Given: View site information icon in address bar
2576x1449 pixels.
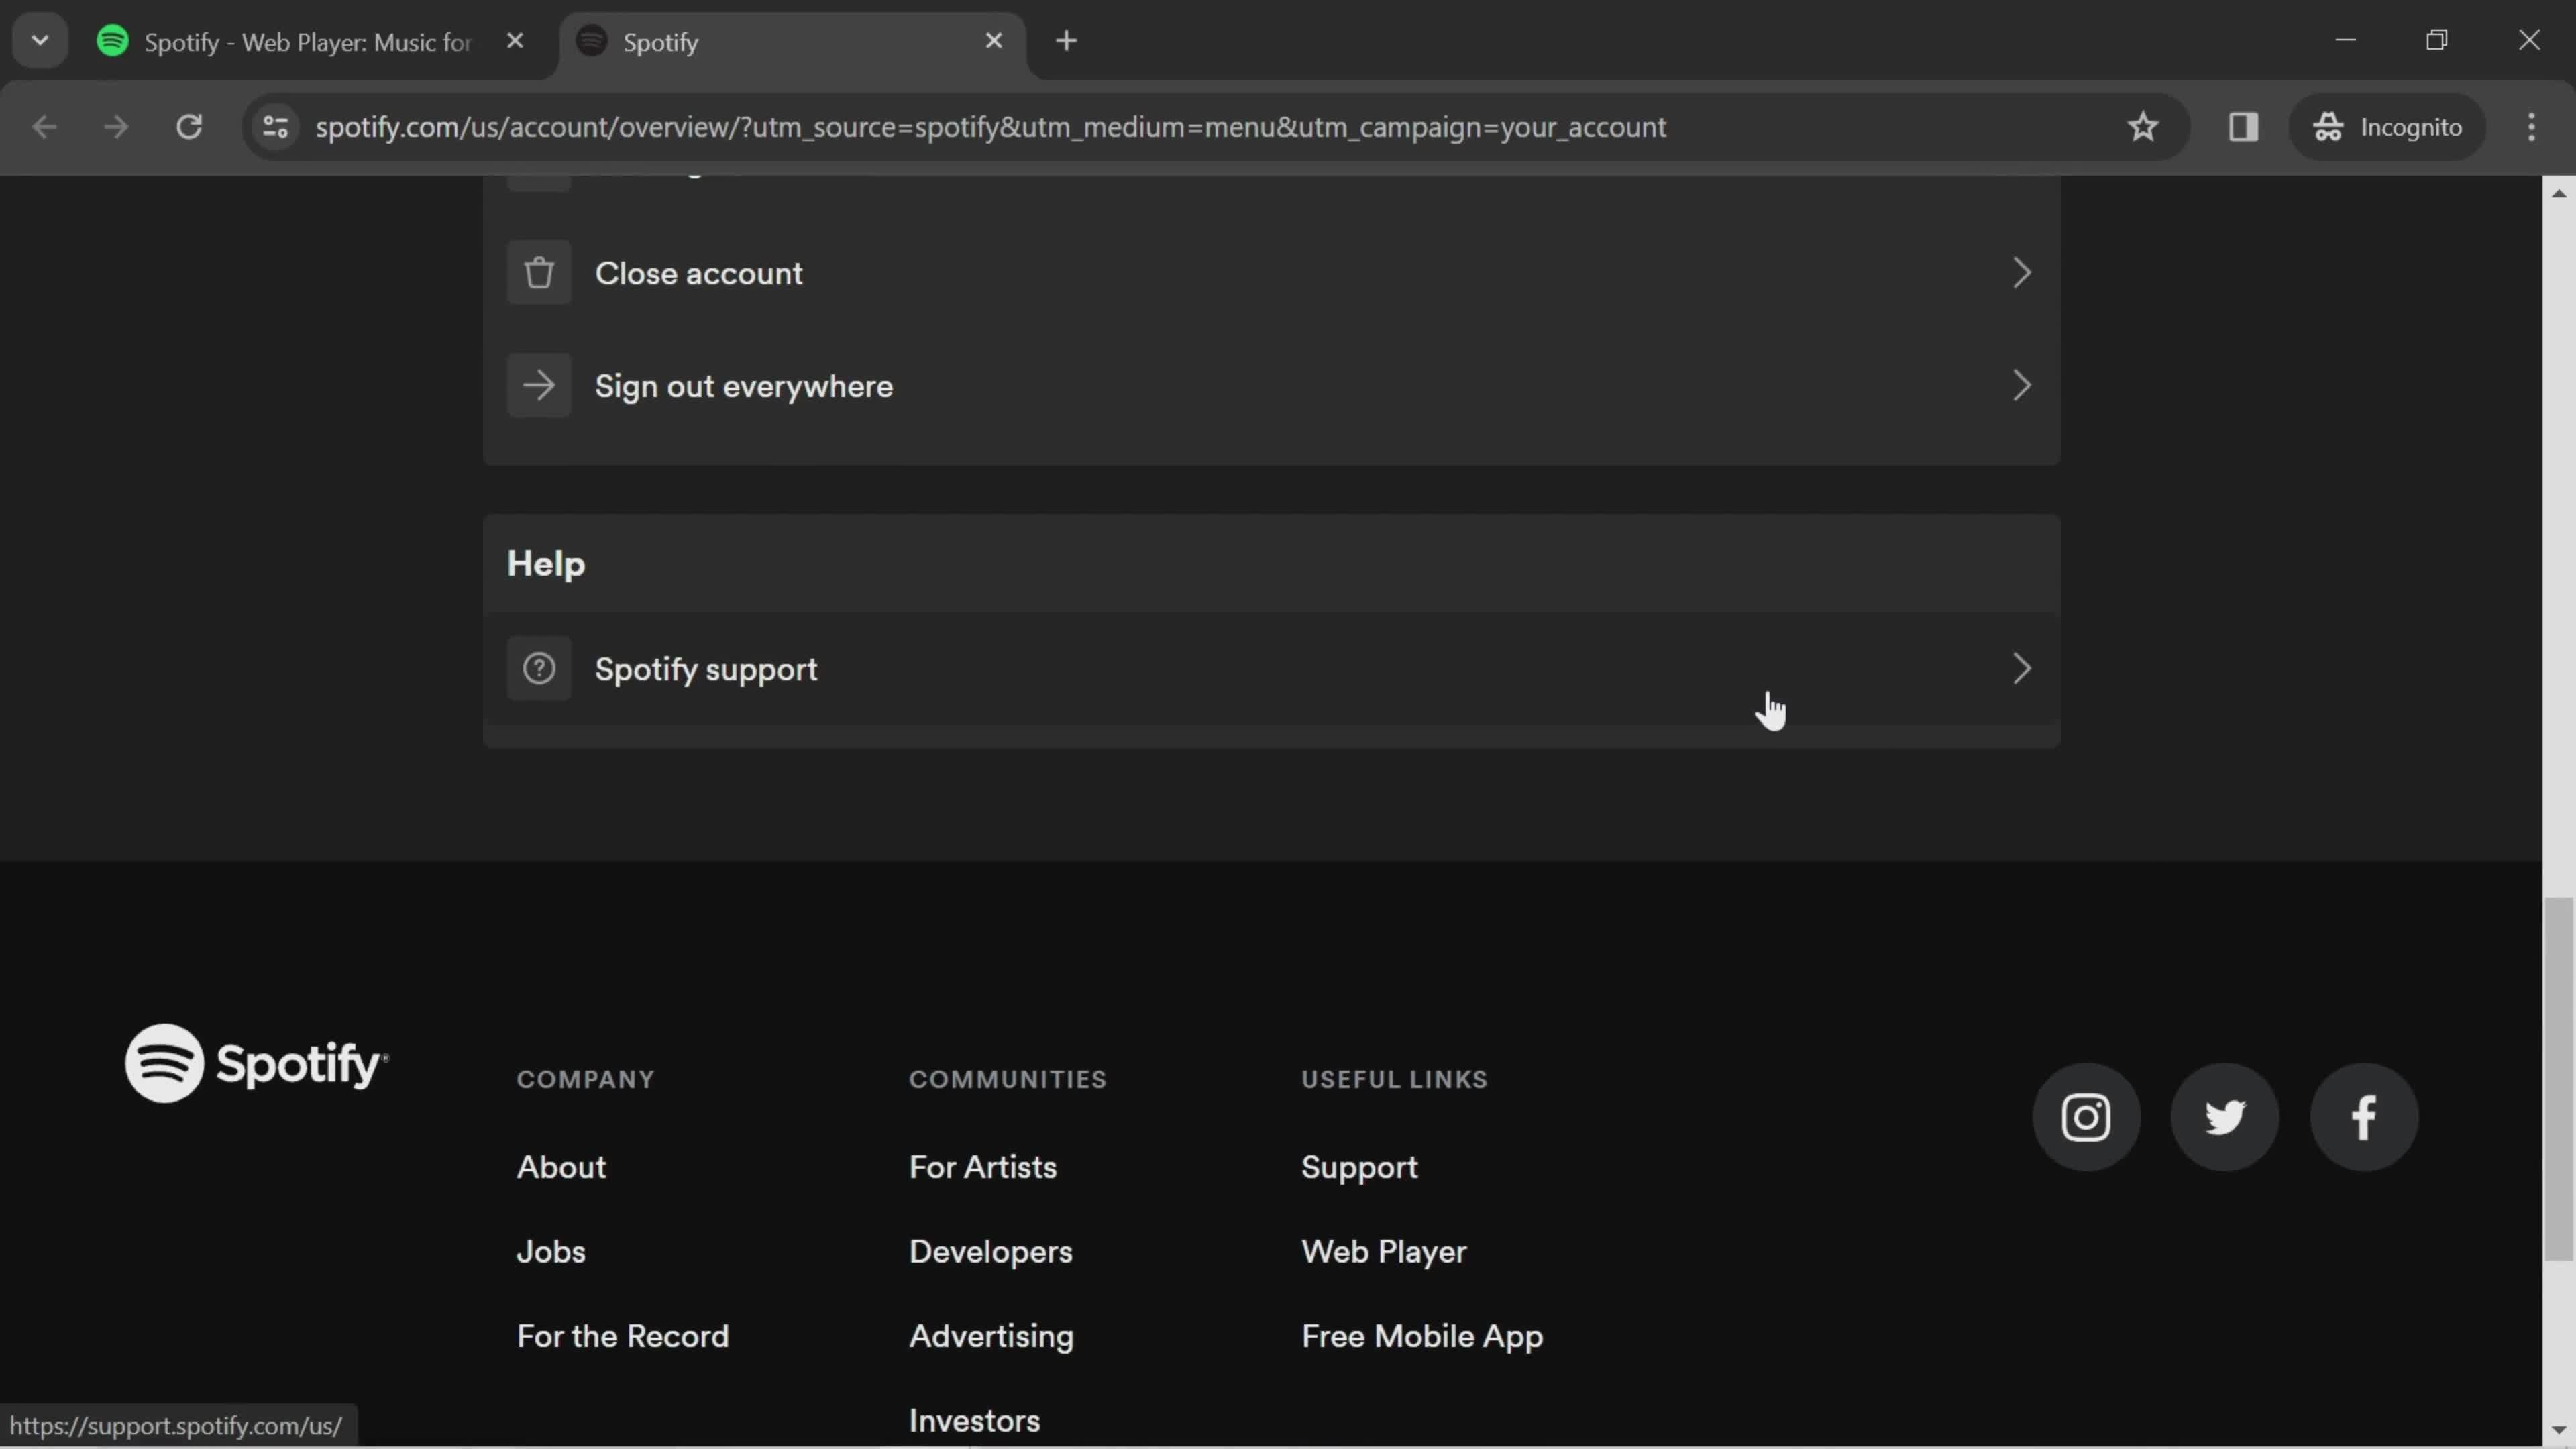Looking at the screenshot, I should coord(276,127).
